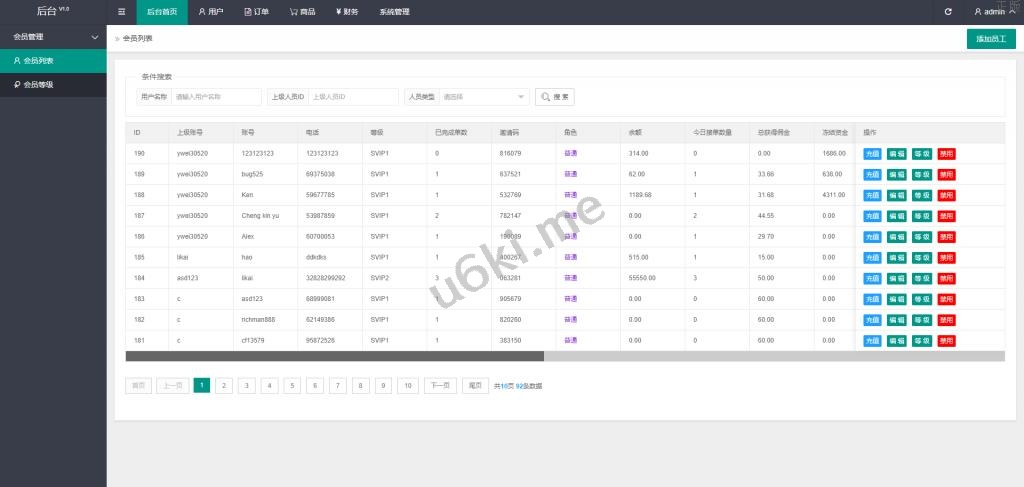Switch to the 后台首页 tab

[161, 12]
